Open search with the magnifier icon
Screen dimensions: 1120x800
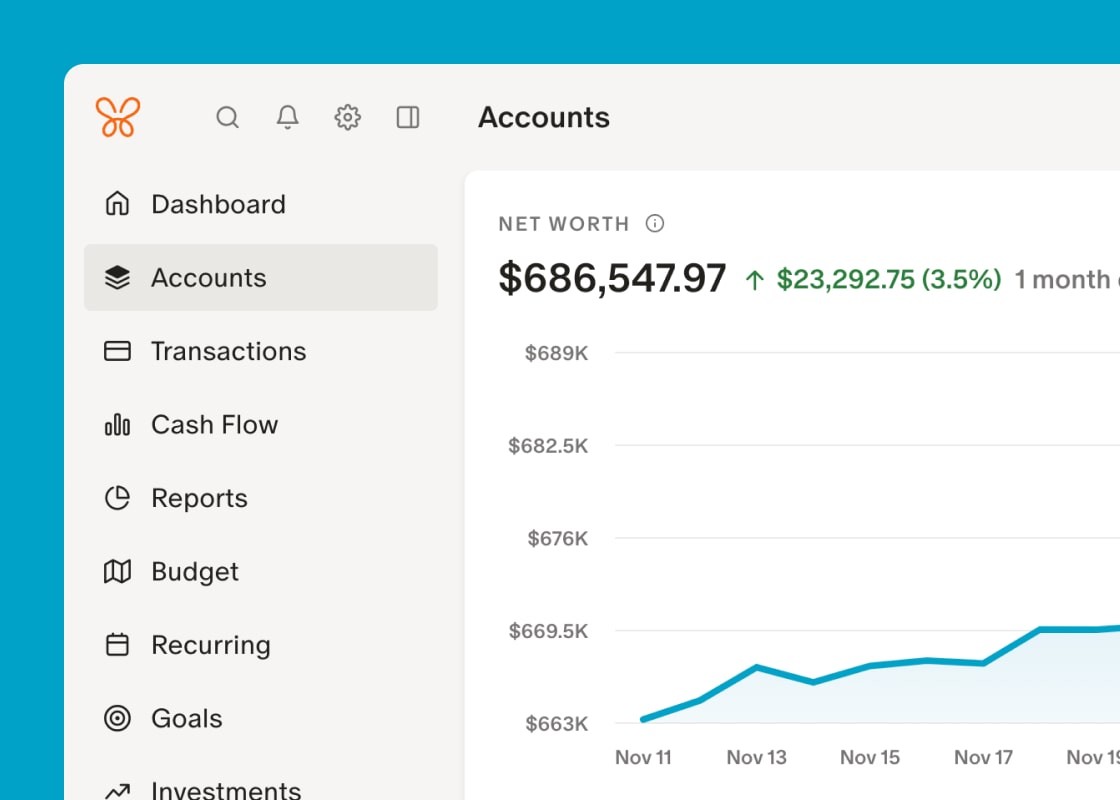[x=227, y=117]
